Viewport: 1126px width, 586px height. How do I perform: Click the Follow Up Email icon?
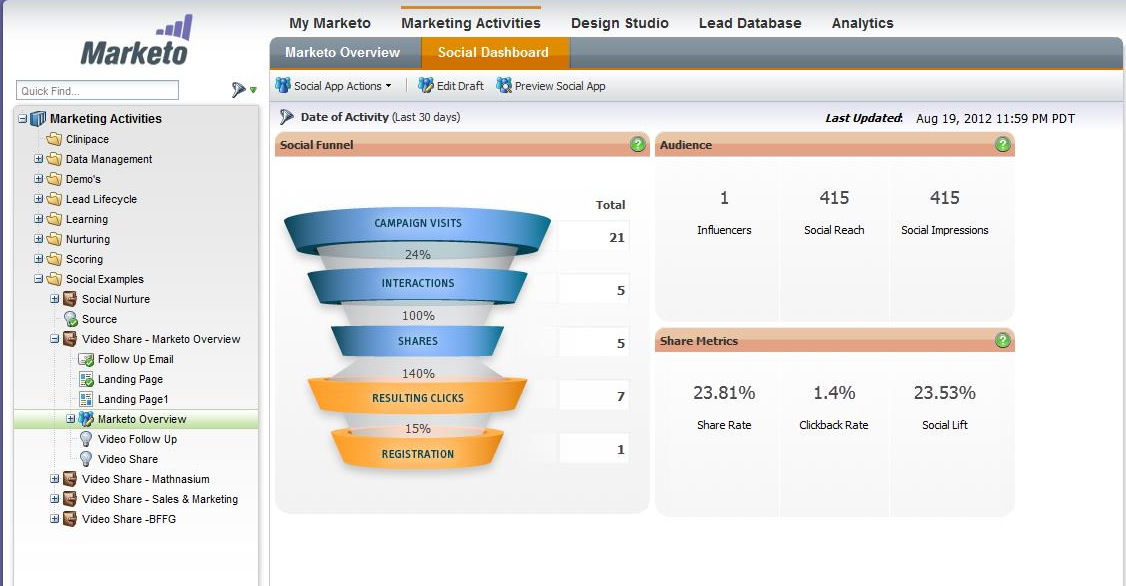click(86, 359)
